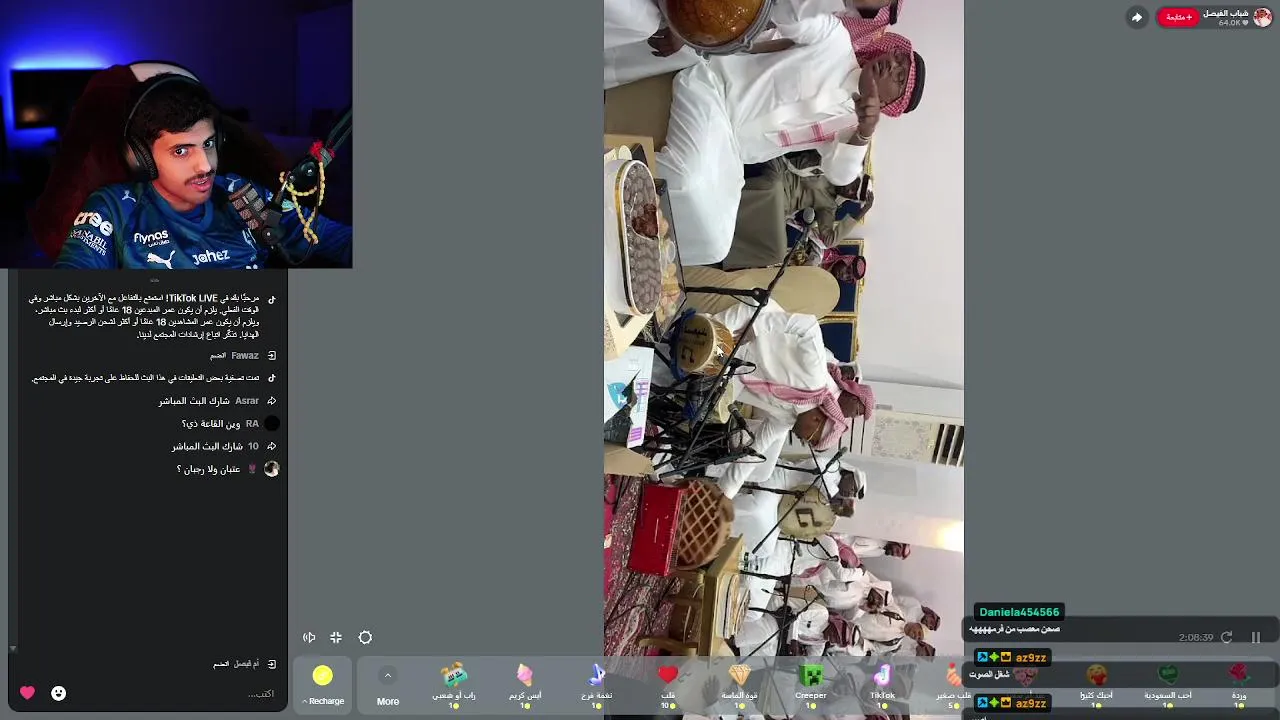Toggle the stream volume speaker icon
This screenshot has width=1280, height=720.
click(309, 637)
